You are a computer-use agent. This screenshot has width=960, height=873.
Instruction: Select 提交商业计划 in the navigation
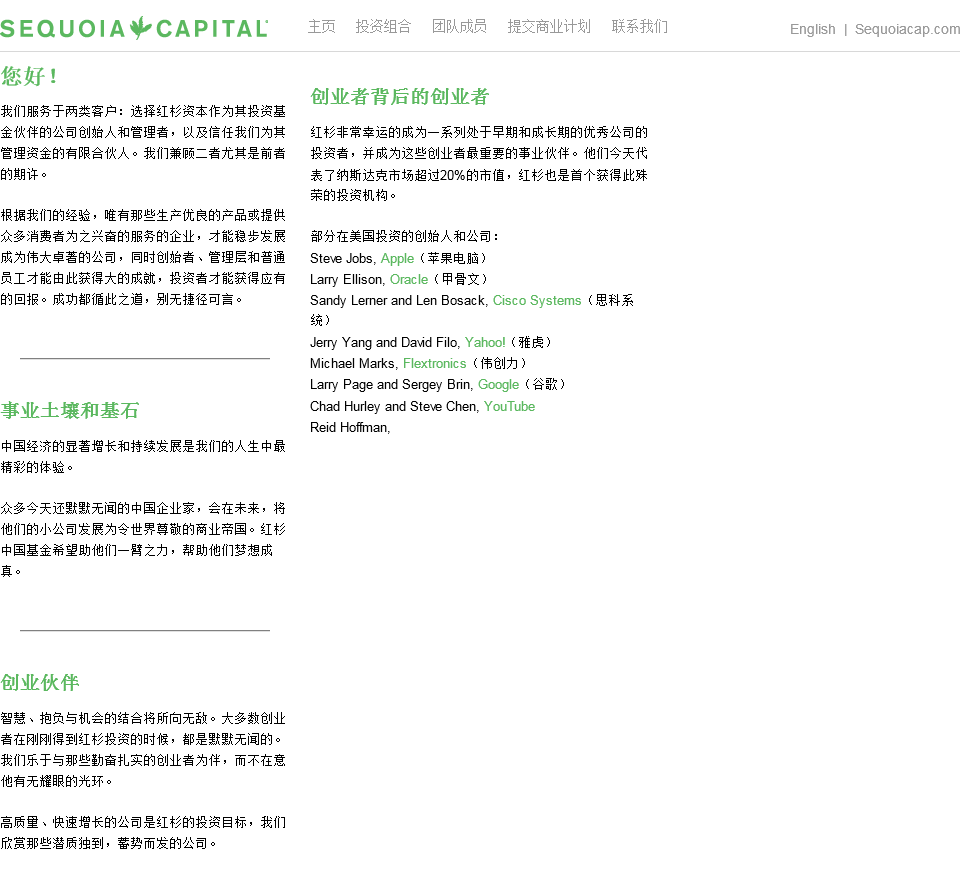point(549,26)
